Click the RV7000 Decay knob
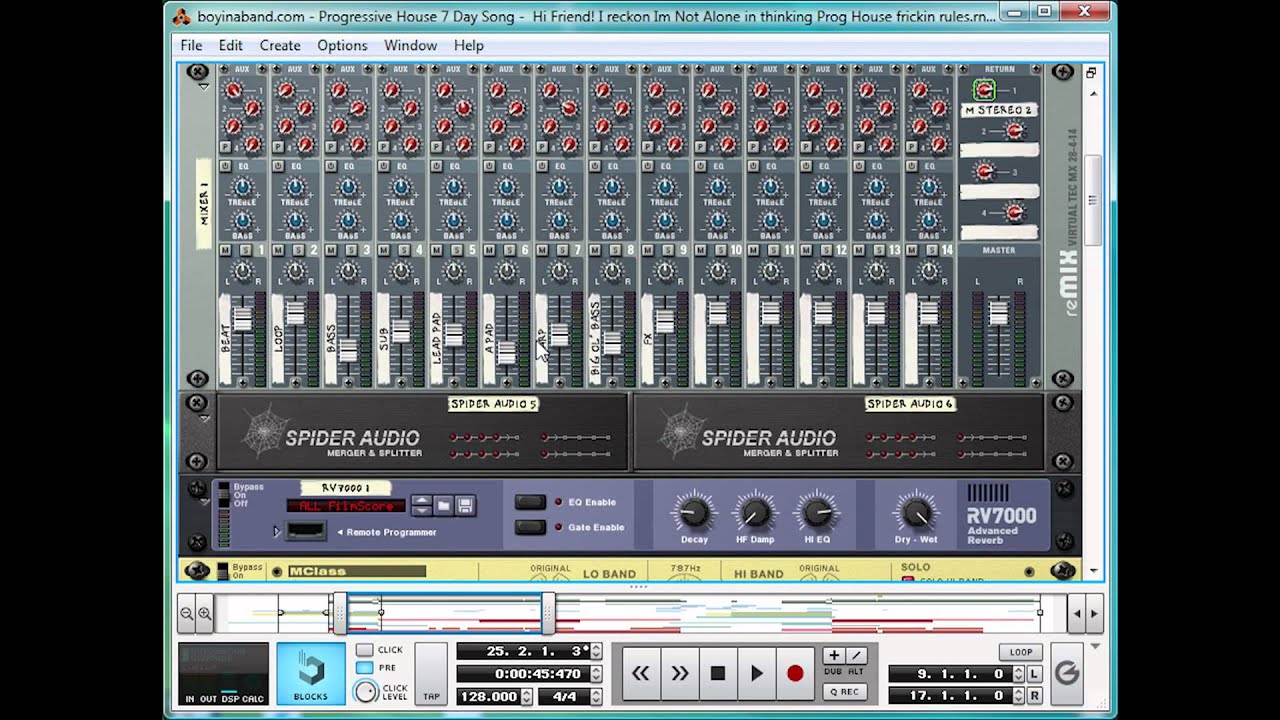Image resolution: width=1280 pixels, height=720 pixels. (x=694, y=513)
